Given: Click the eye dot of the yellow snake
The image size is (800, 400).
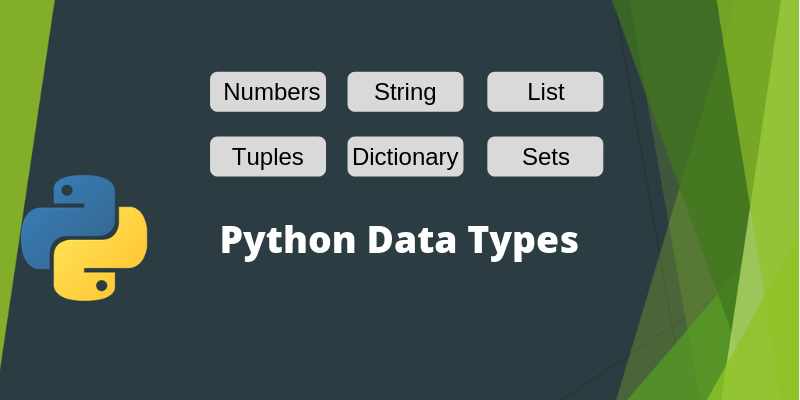Looking at the screenshot, I should click(101, 286).
